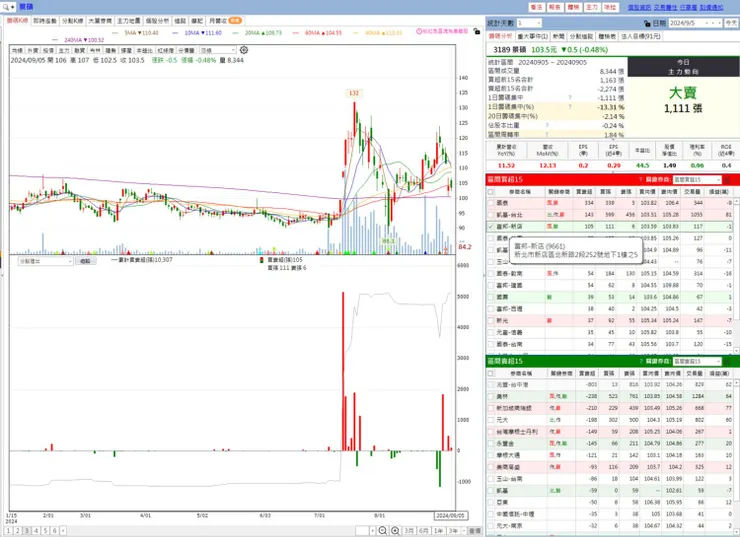The height and width of the screenshot is (537, 740).
Task: Click the 看法 button in top bar
Action: coord(536,7)
